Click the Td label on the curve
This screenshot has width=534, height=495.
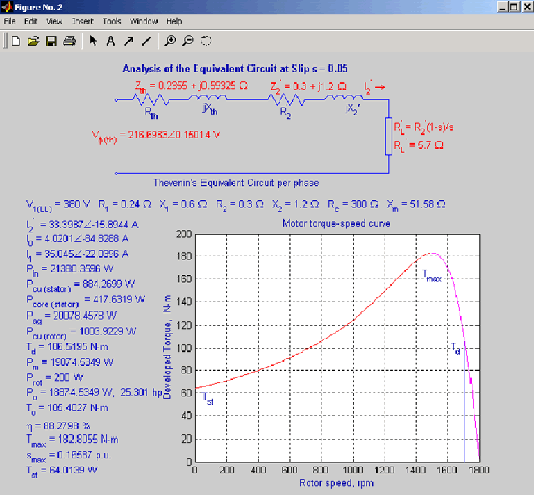pyautogui.click(x=456, y=349)
